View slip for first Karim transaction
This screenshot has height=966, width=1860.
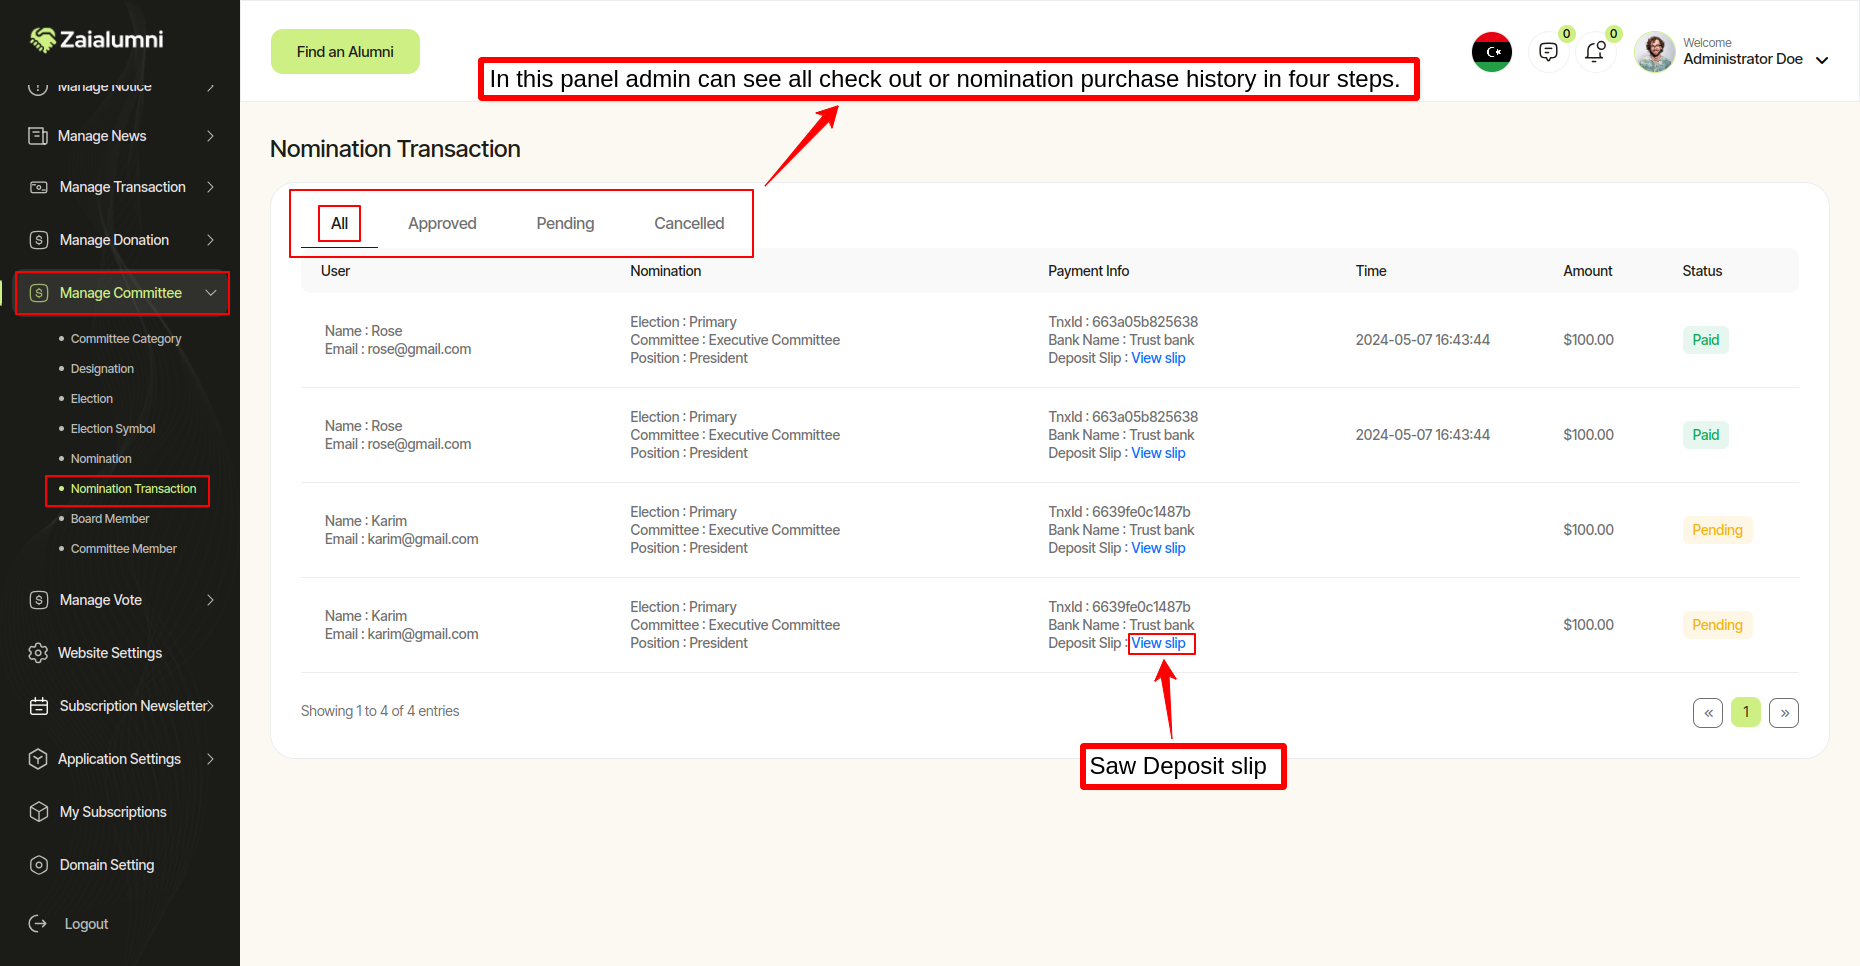click(1158, 548)
